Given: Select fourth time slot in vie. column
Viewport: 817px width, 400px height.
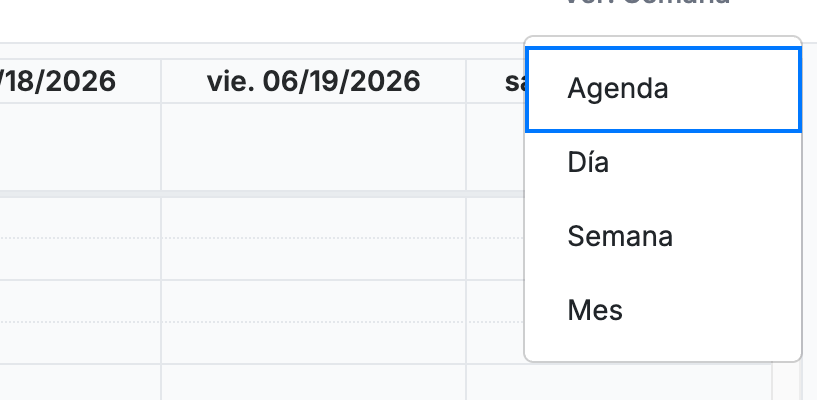Looking at the screenshot, I should tap(314, 343).
